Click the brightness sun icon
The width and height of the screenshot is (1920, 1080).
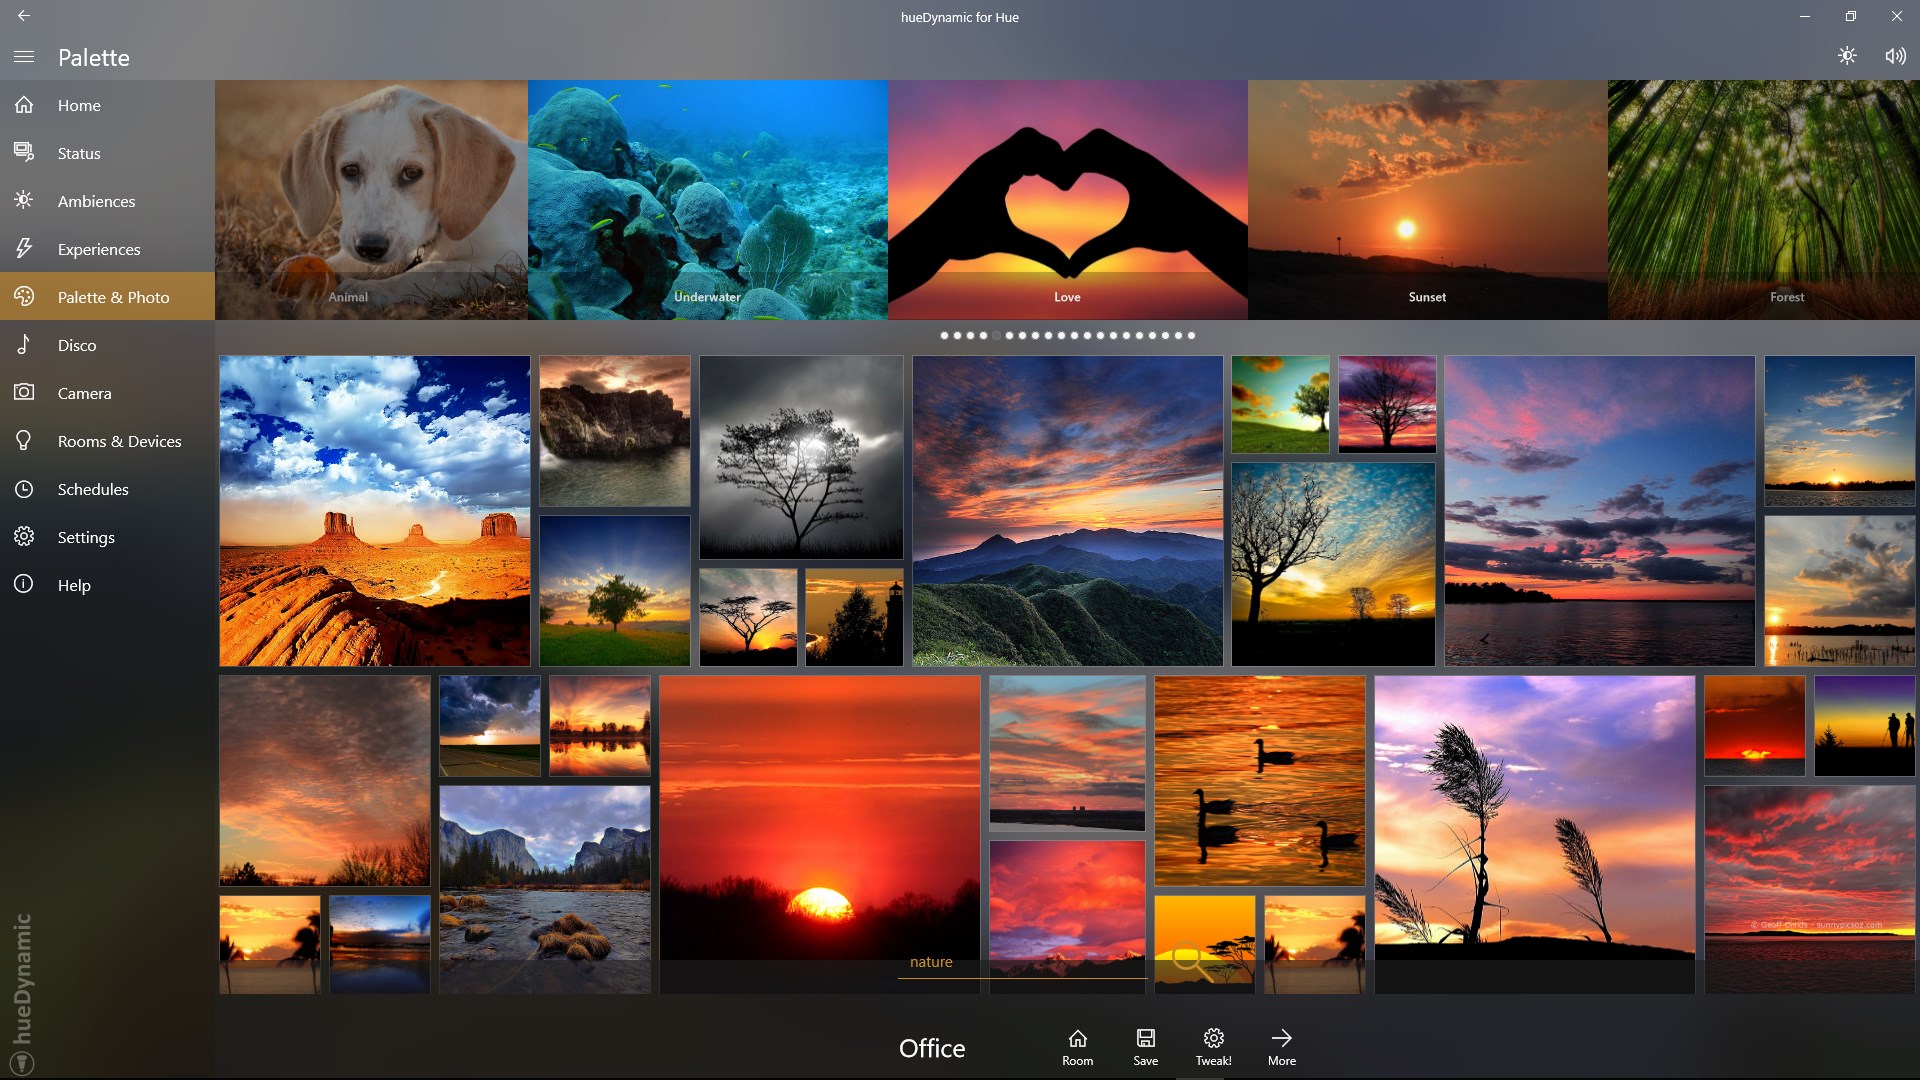pyautogui.click(x=1847, y=56)
